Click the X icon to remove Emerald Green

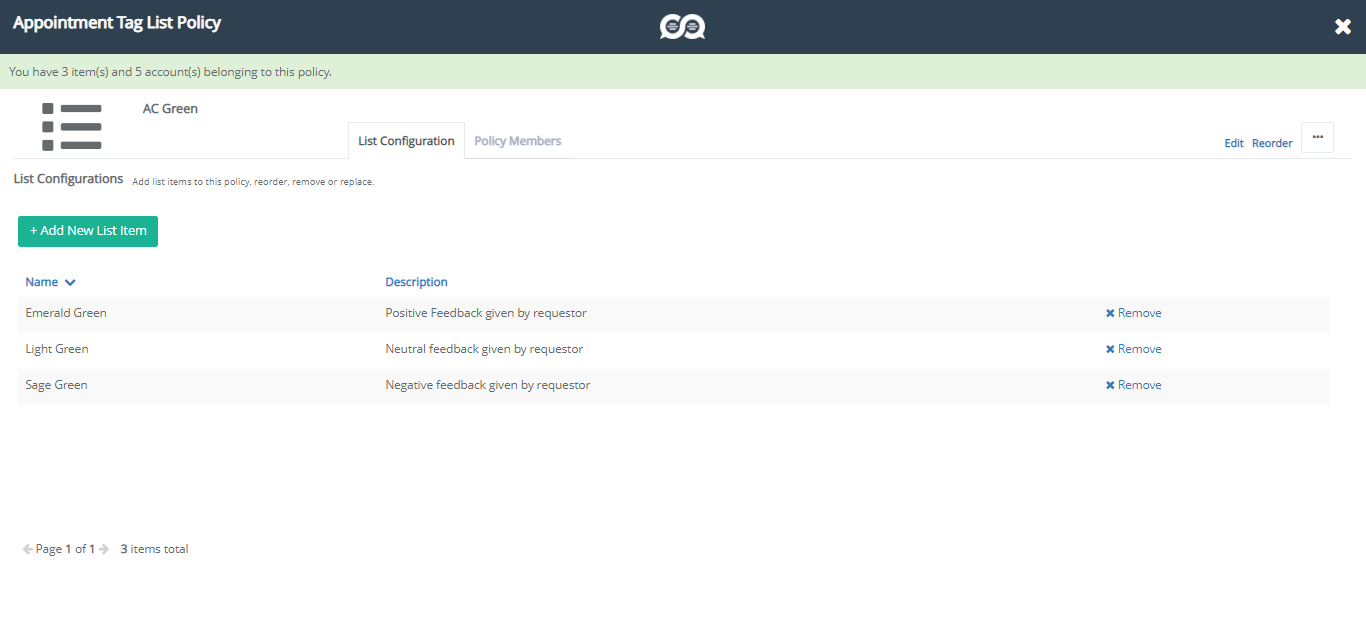tap(1110, 313)
